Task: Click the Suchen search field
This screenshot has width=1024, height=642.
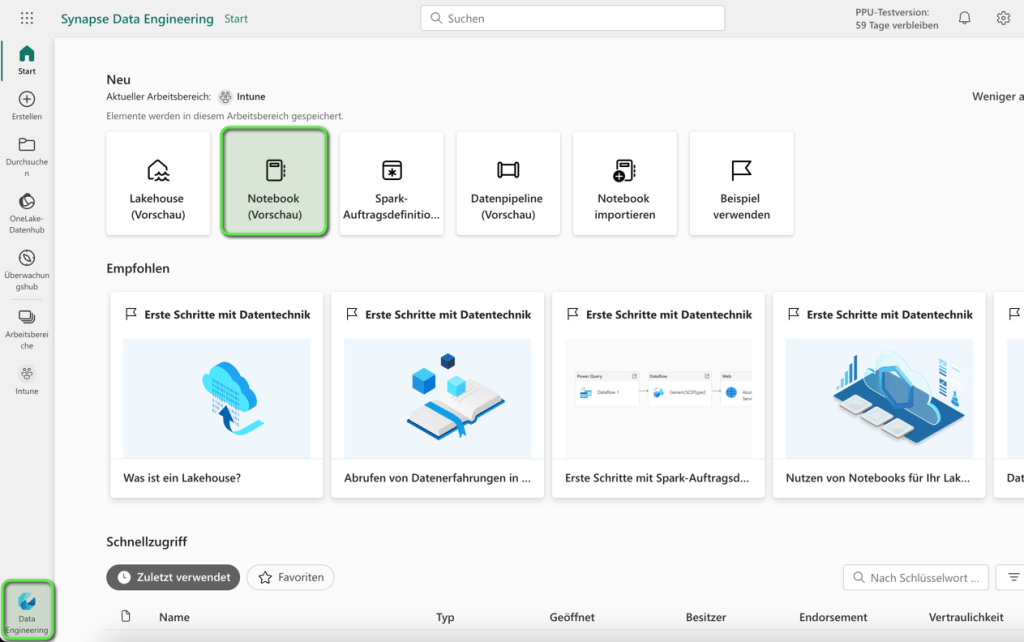Action: click(x=572, y=18)
